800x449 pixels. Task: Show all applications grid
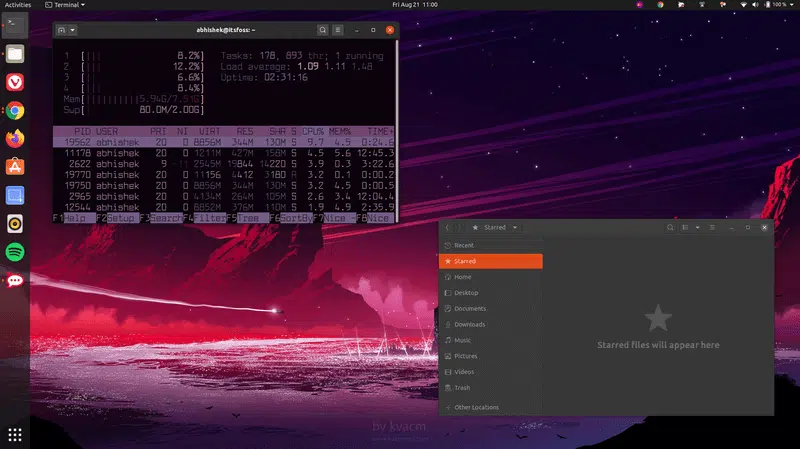tap(15, 435)
